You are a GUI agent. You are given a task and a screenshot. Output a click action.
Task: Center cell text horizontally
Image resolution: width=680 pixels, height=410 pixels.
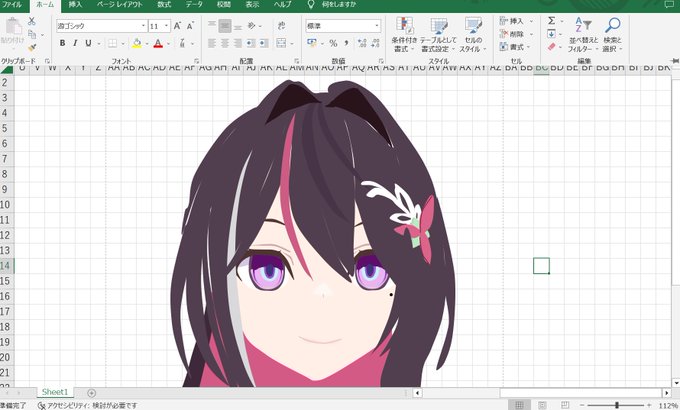(x=225, y=43)
